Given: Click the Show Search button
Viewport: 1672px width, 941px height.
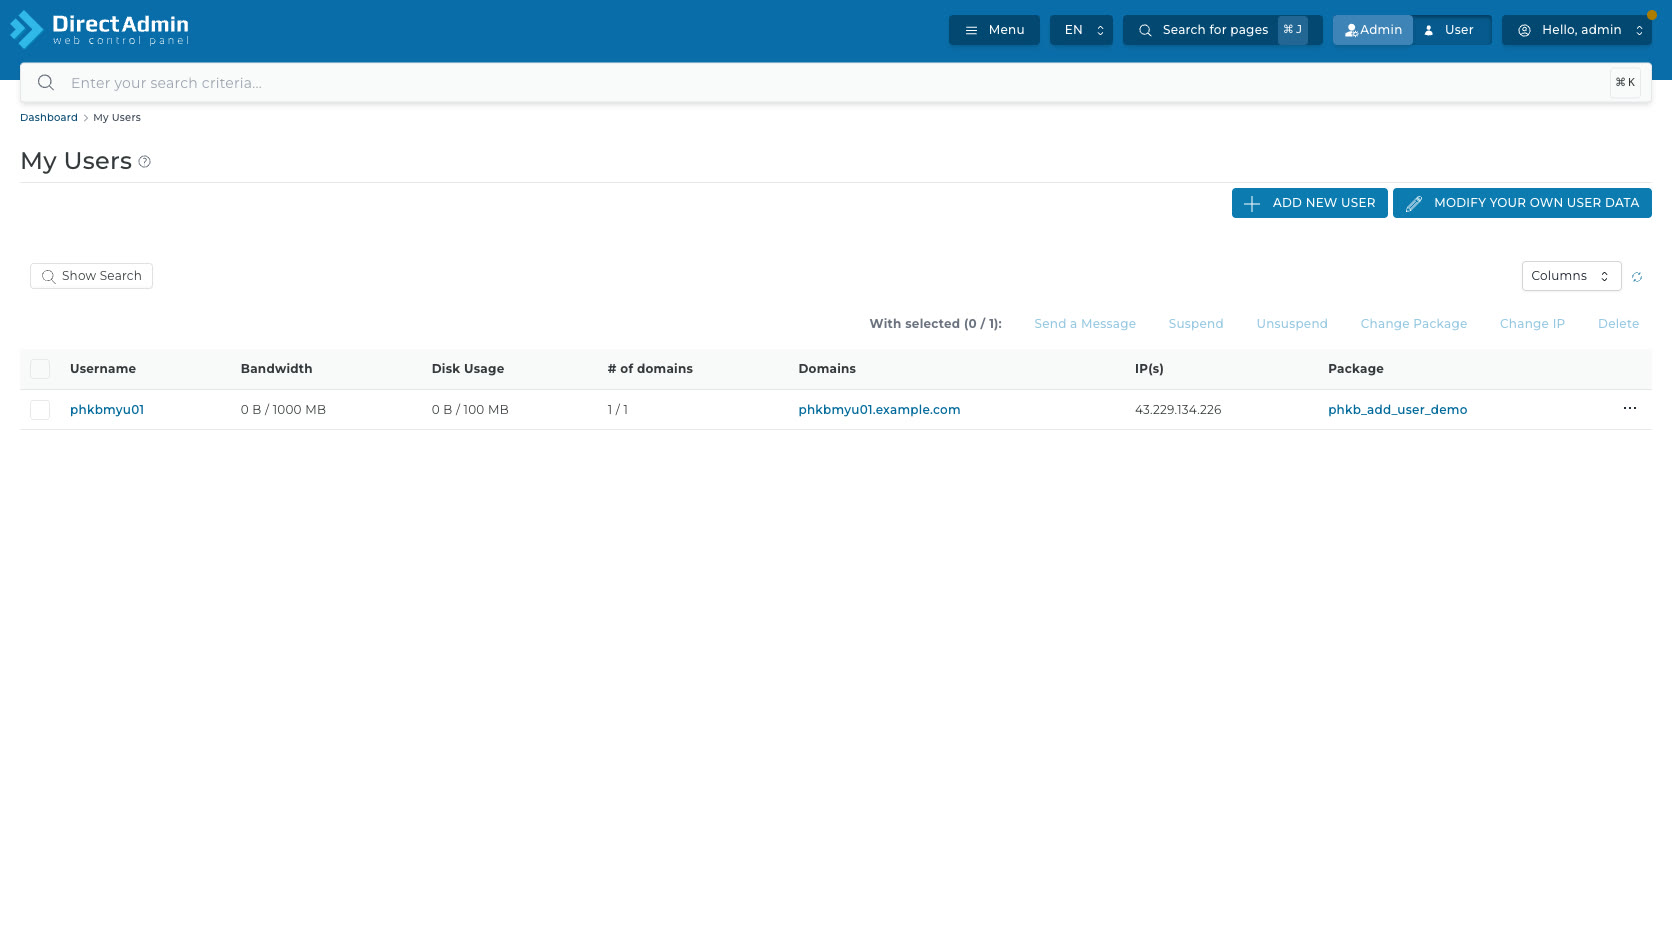Looking at the screenshot, I should 91,276.
